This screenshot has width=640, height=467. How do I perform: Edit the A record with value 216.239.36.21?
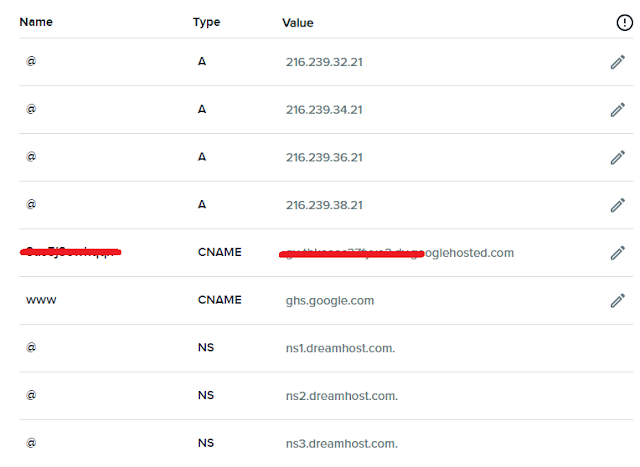point(618,158)
